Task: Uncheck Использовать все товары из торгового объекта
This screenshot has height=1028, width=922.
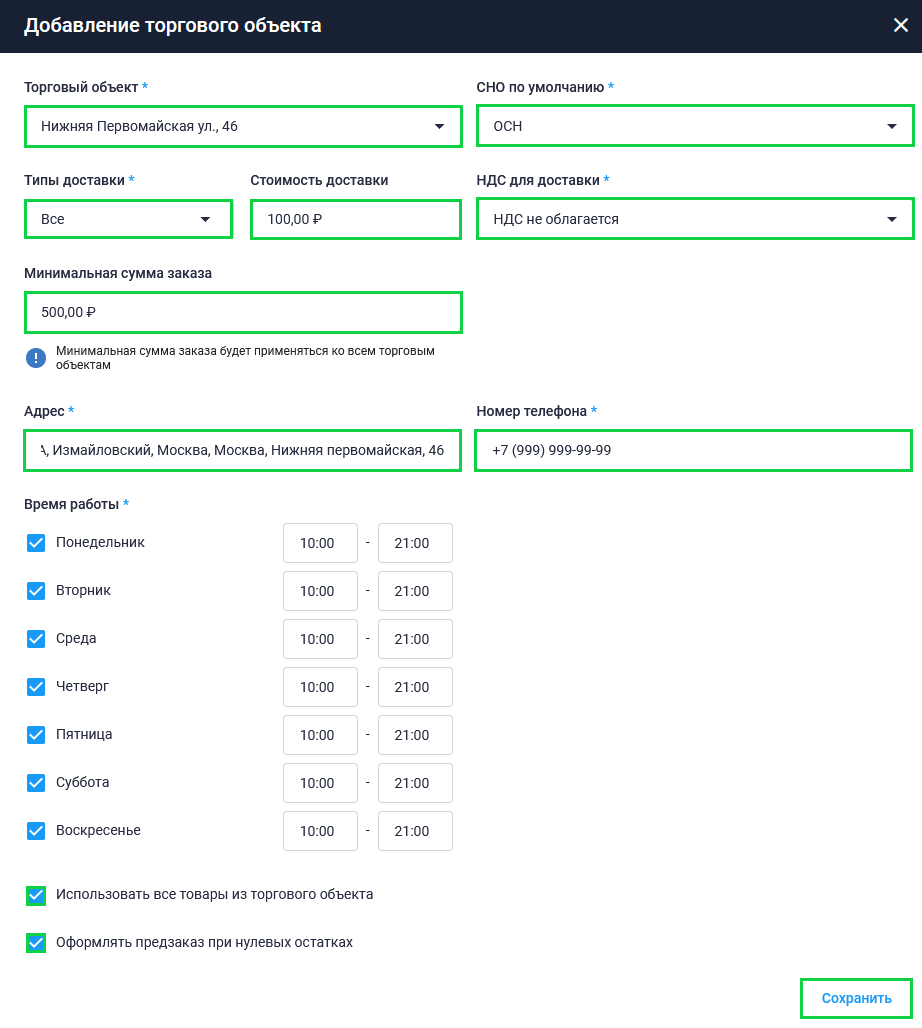Action: point(36,895)
